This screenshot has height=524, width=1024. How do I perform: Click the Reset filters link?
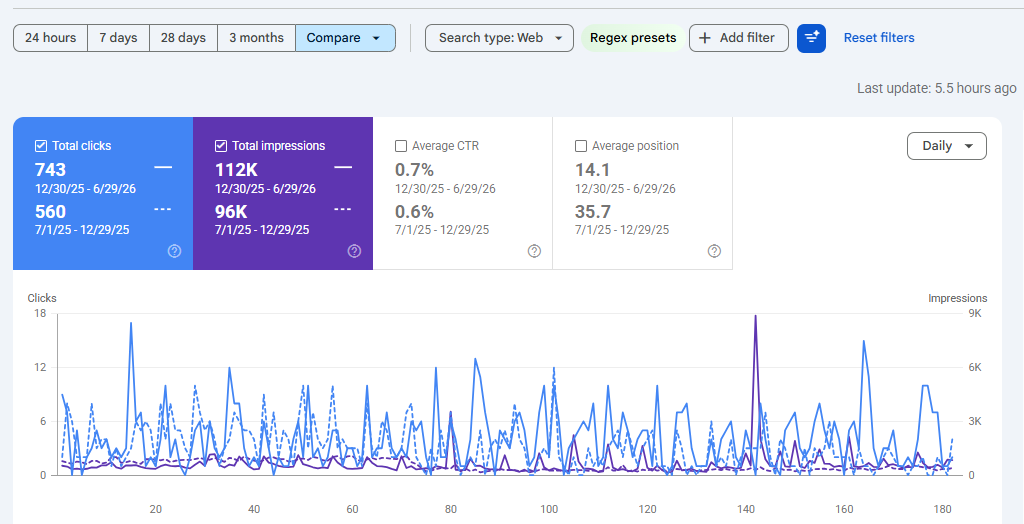pyautogui.click(x=879, y=38)
